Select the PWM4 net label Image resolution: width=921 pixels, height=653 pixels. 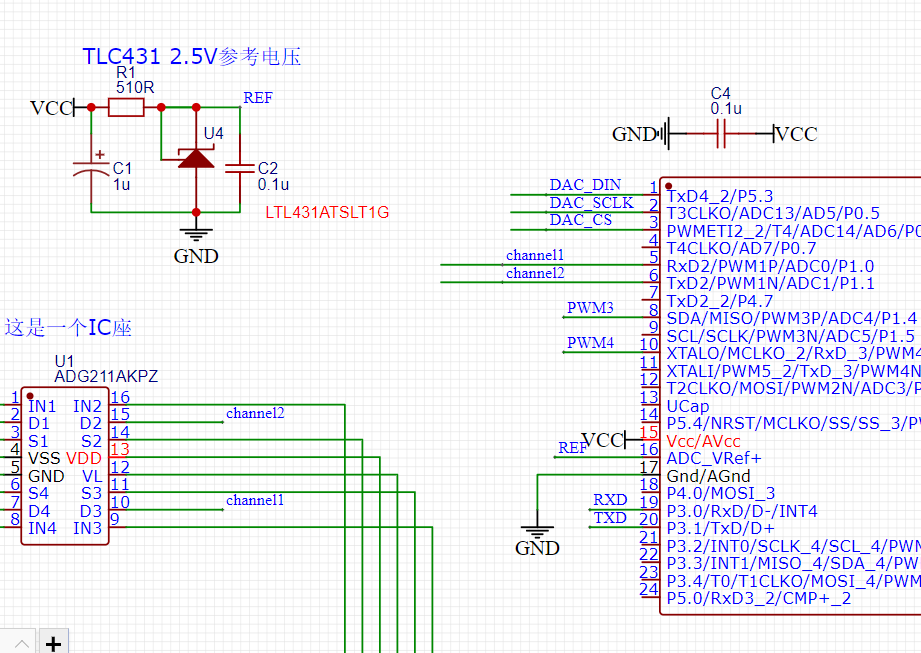tap(590, 342)
